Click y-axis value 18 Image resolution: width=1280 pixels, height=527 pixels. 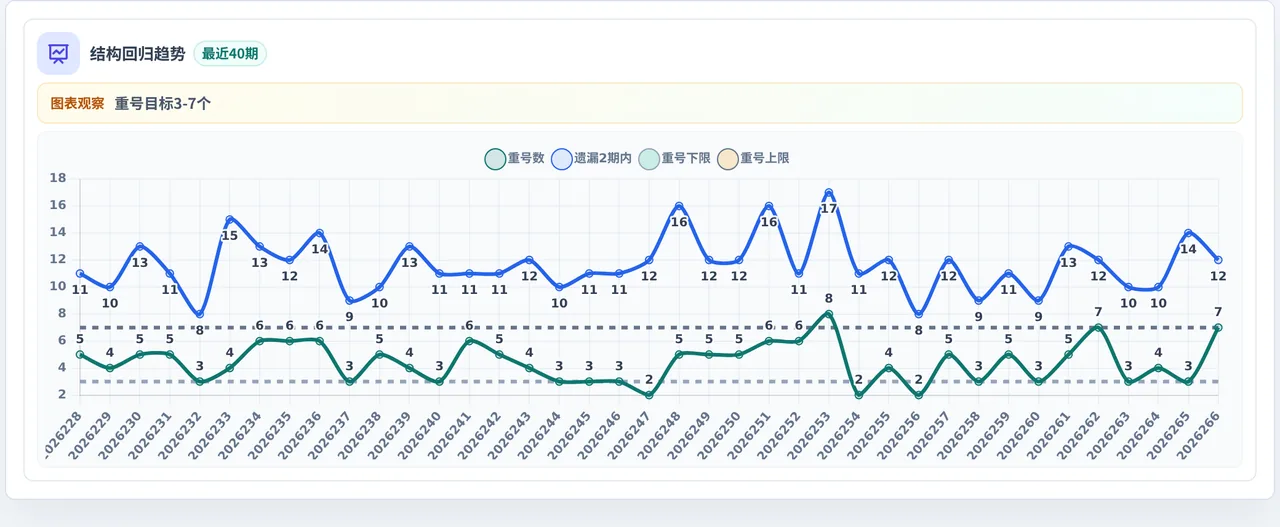(58, 179)
